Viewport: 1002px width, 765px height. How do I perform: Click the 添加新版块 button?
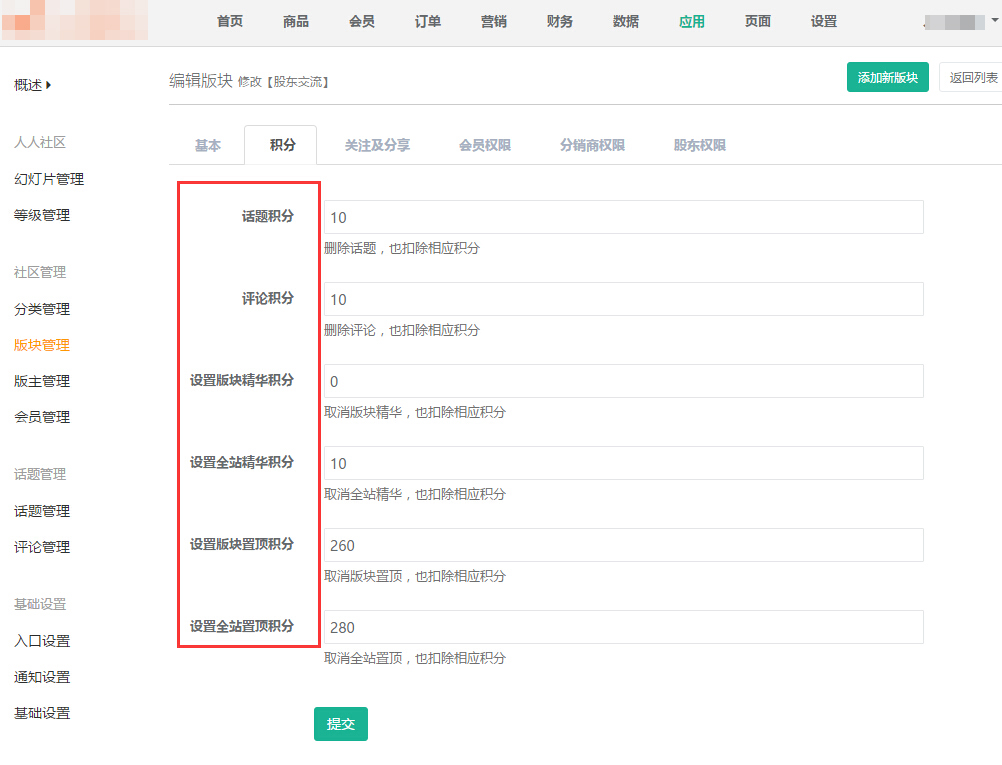pyautogui.click(x=887, y=77)
